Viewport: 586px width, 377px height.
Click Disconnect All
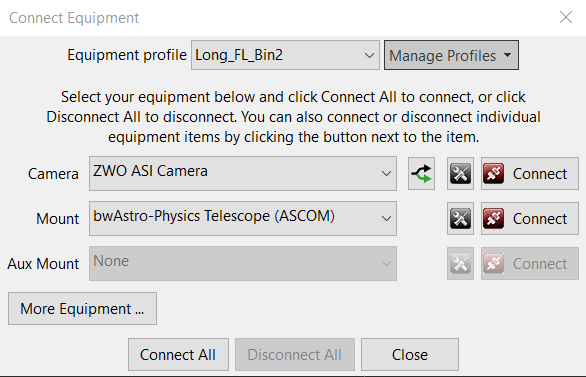[294, 355]
